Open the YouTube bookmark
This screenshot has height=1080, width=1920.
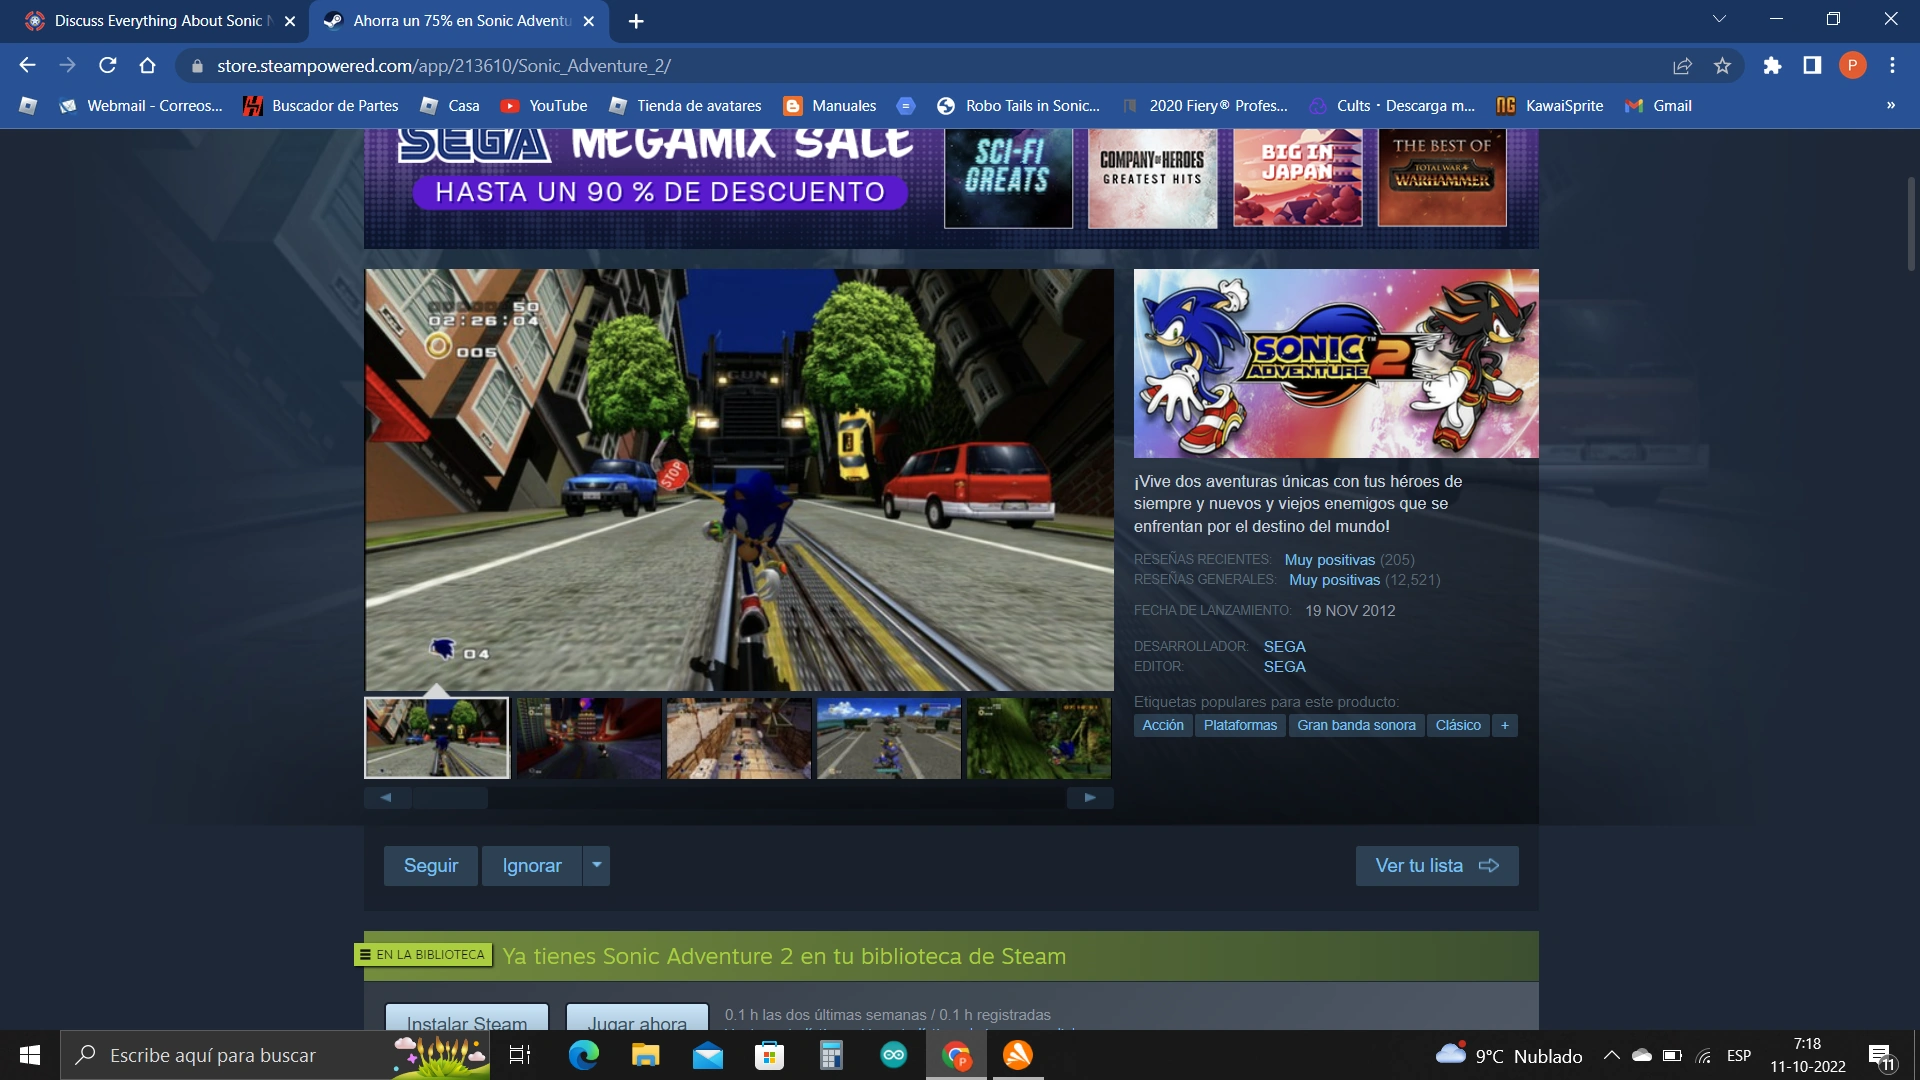pyautogui.click(x=544, y=106)
